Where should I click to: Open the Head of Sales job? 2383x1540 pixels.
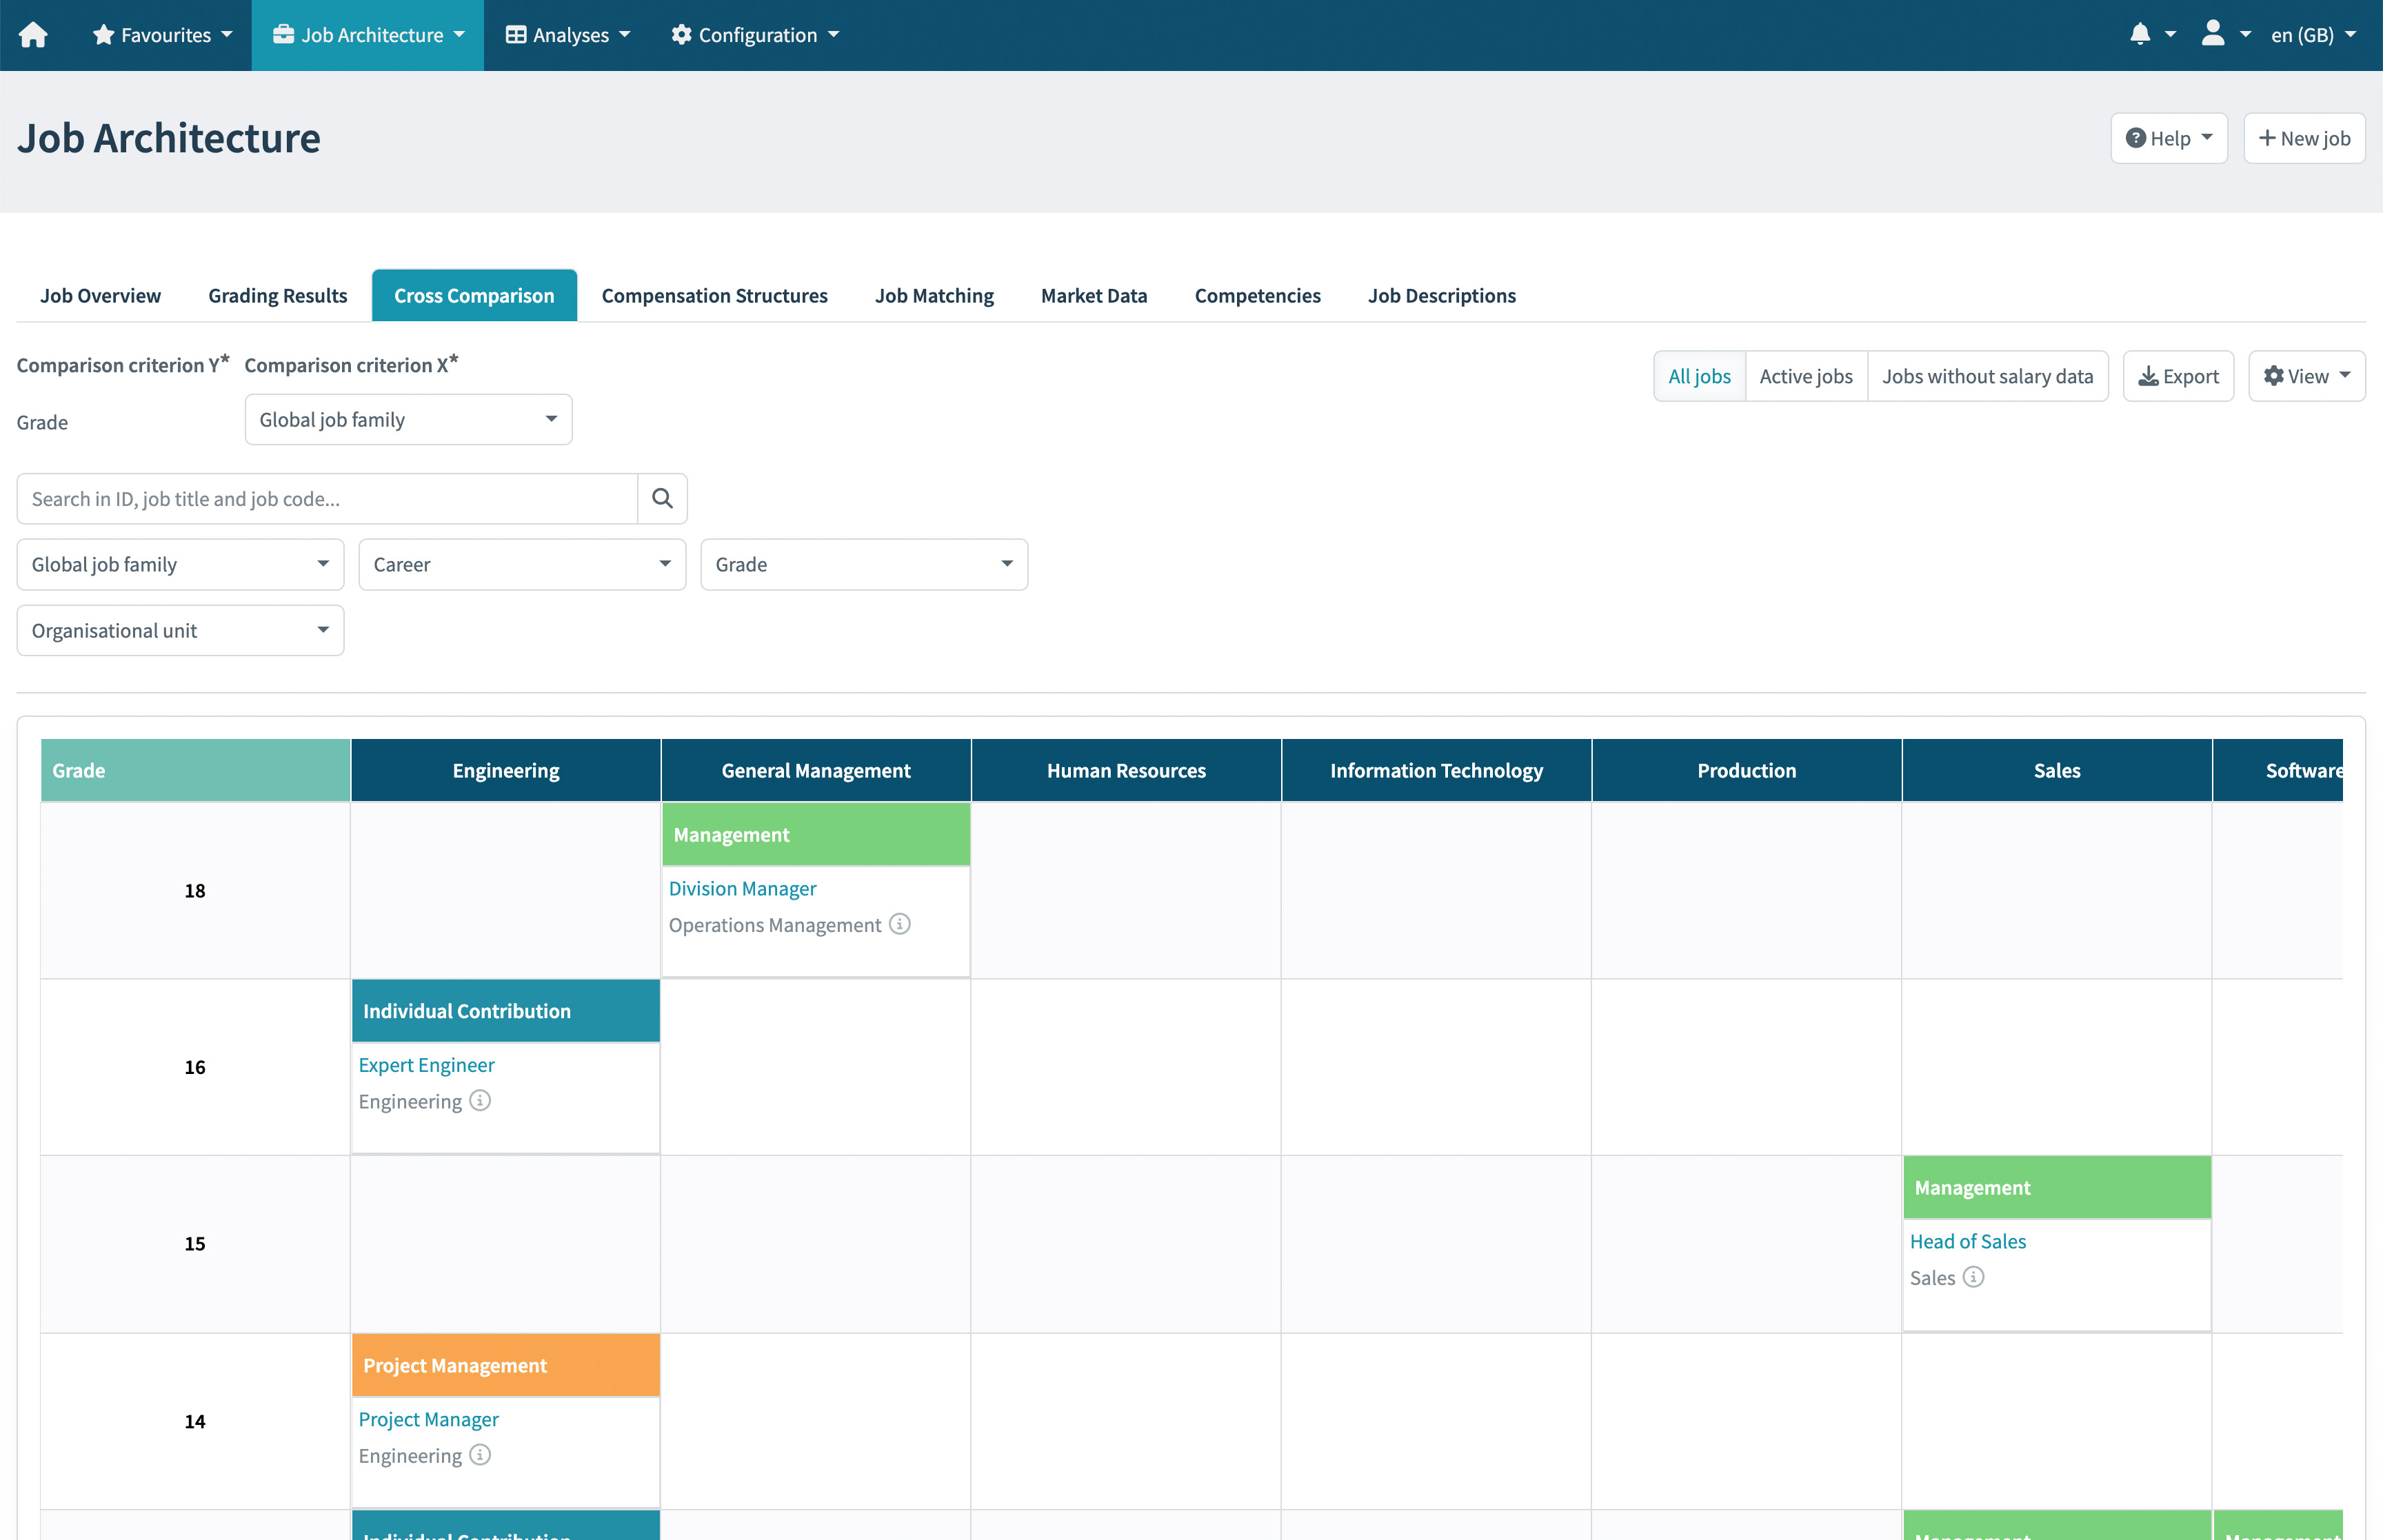[x=1967, y=1241]
